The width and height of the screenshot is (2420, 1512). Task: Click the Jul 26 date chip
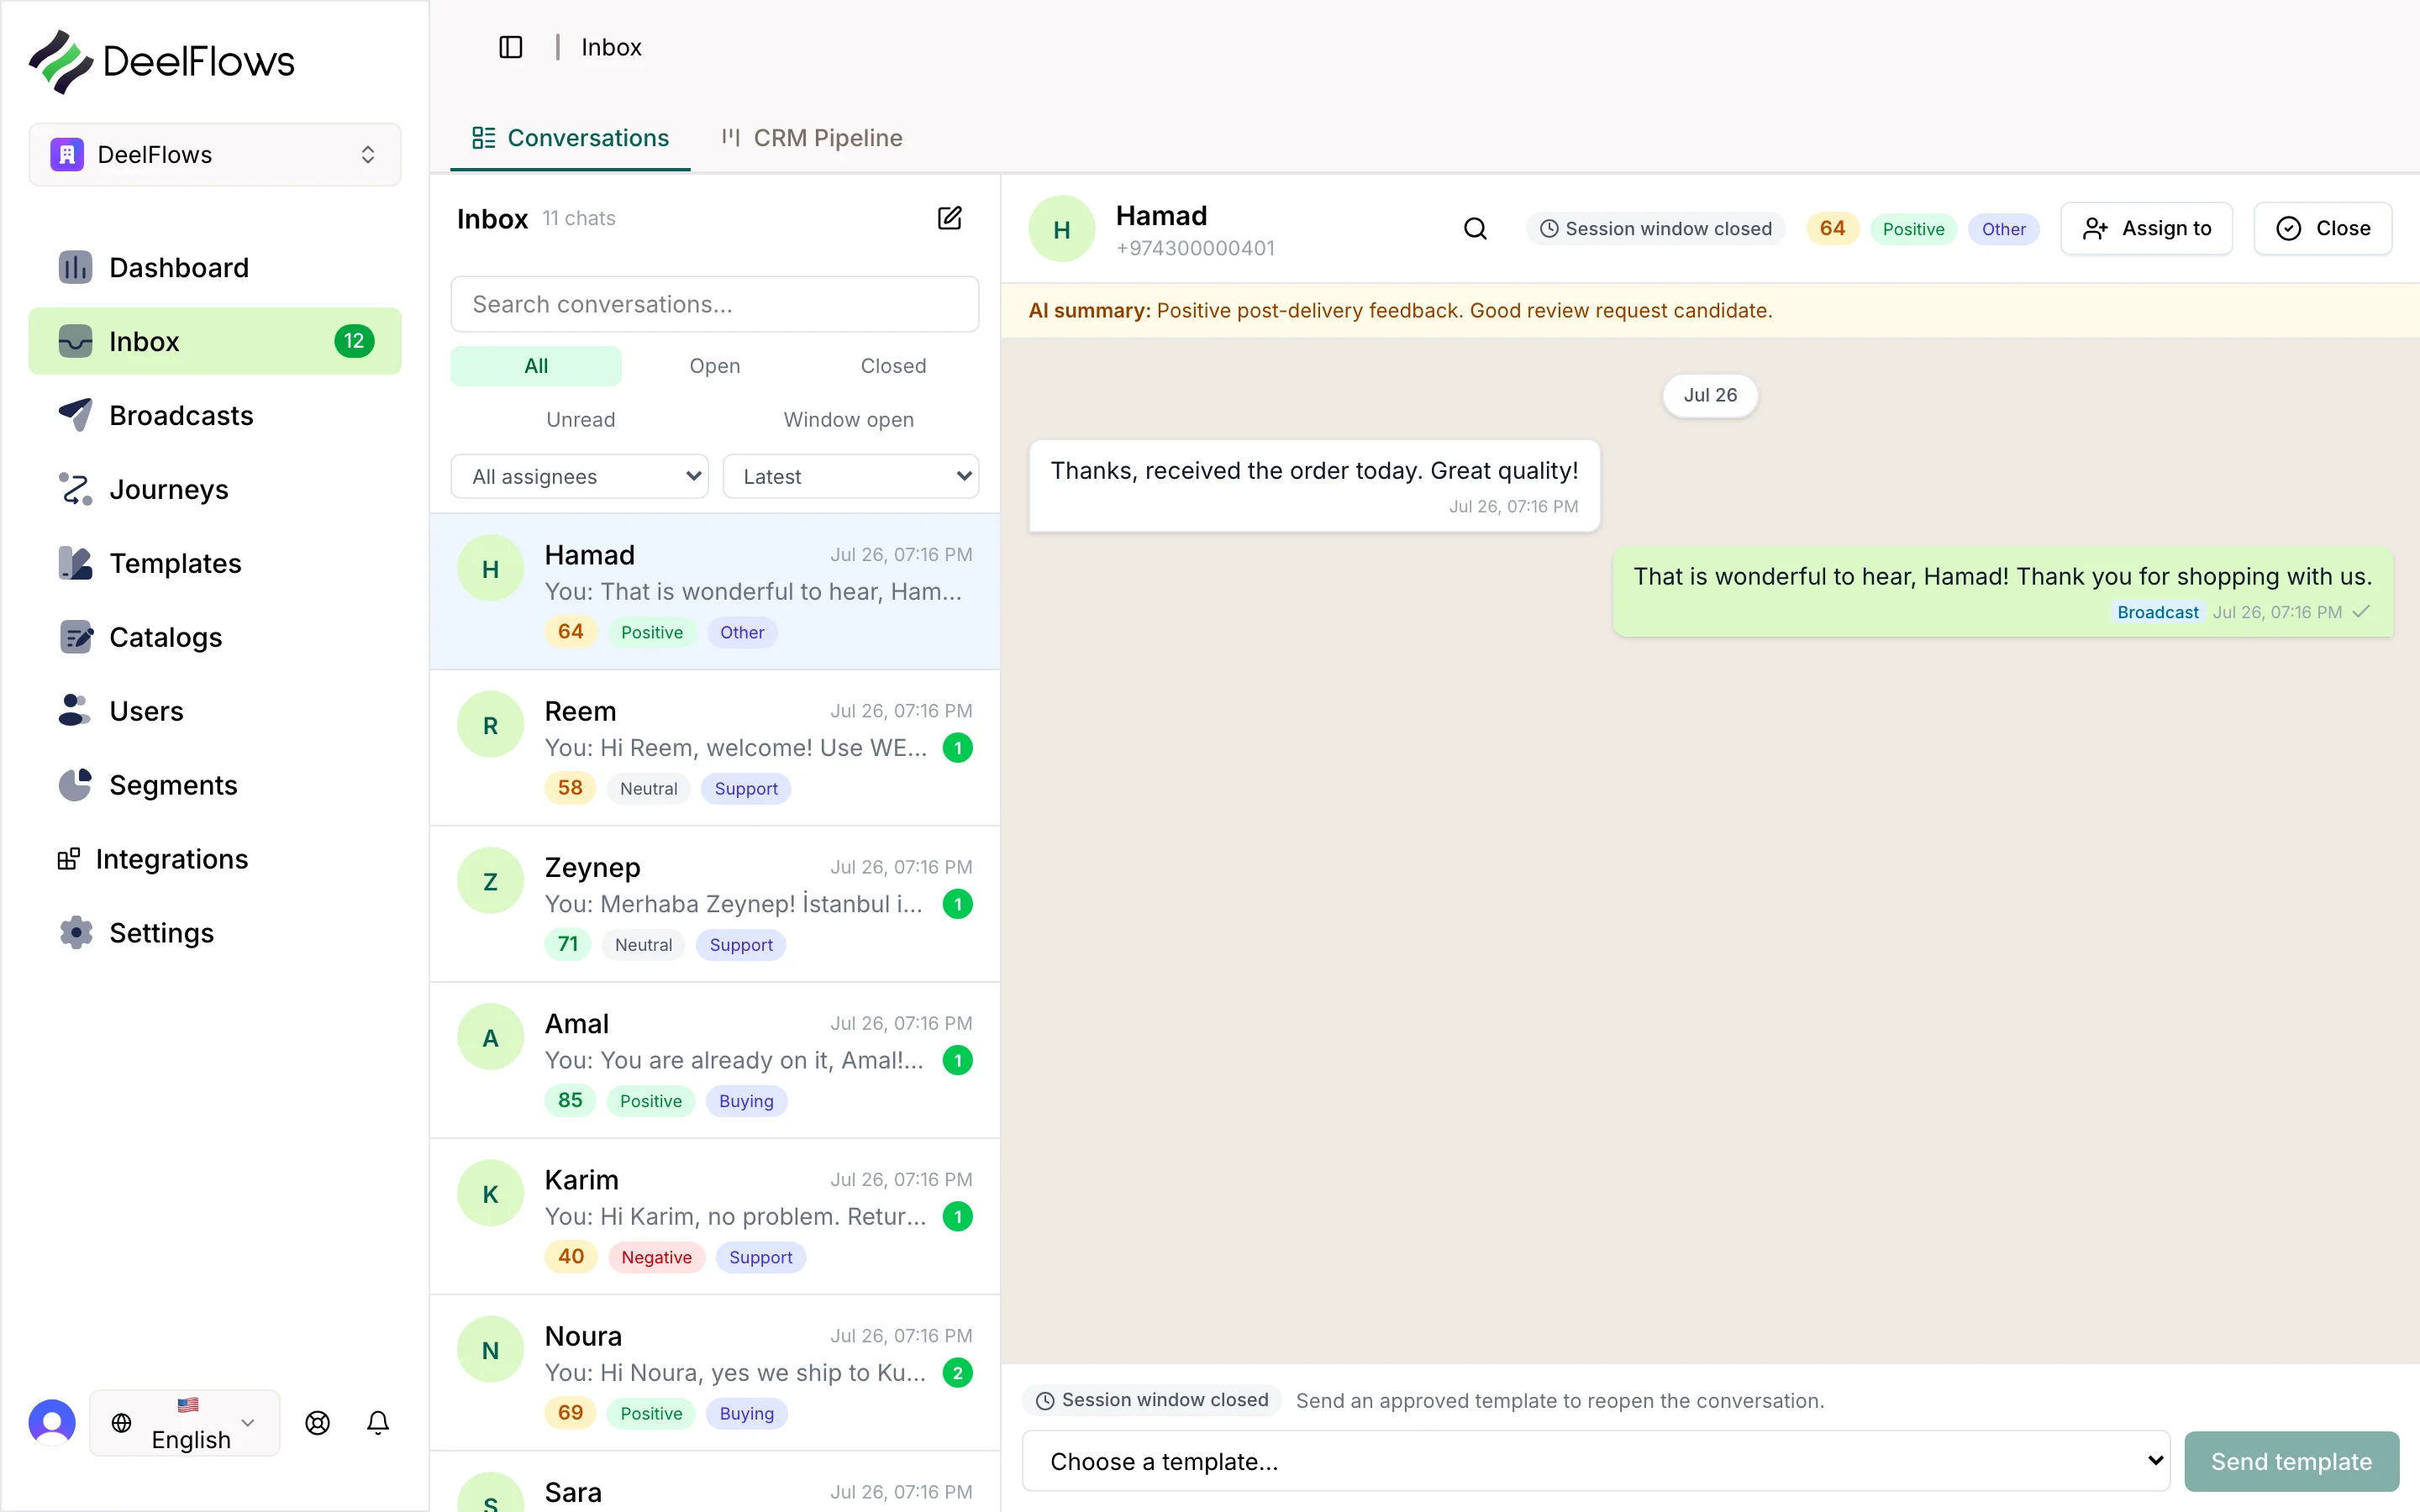[x=1710, y=395]
